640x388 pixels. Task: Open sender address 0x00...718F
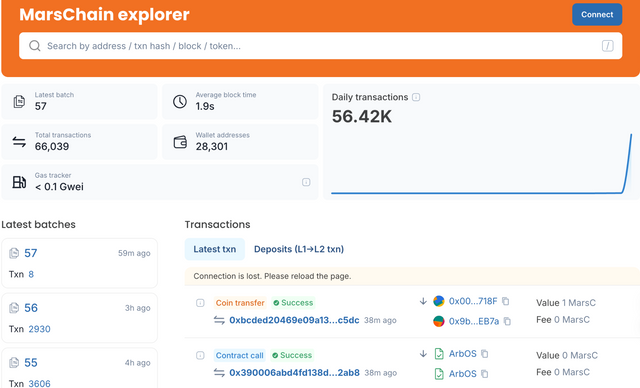pos(473,301)
